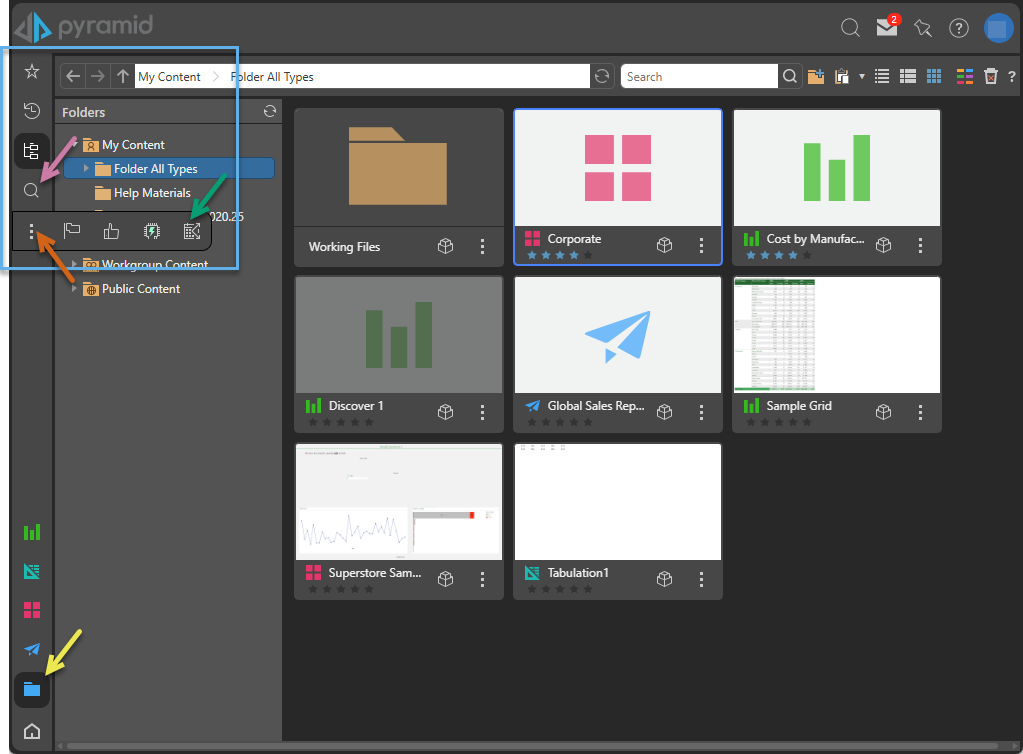Click the thumbs-up icon in flyout
The image size is (1023, 754).
[111, 231]
